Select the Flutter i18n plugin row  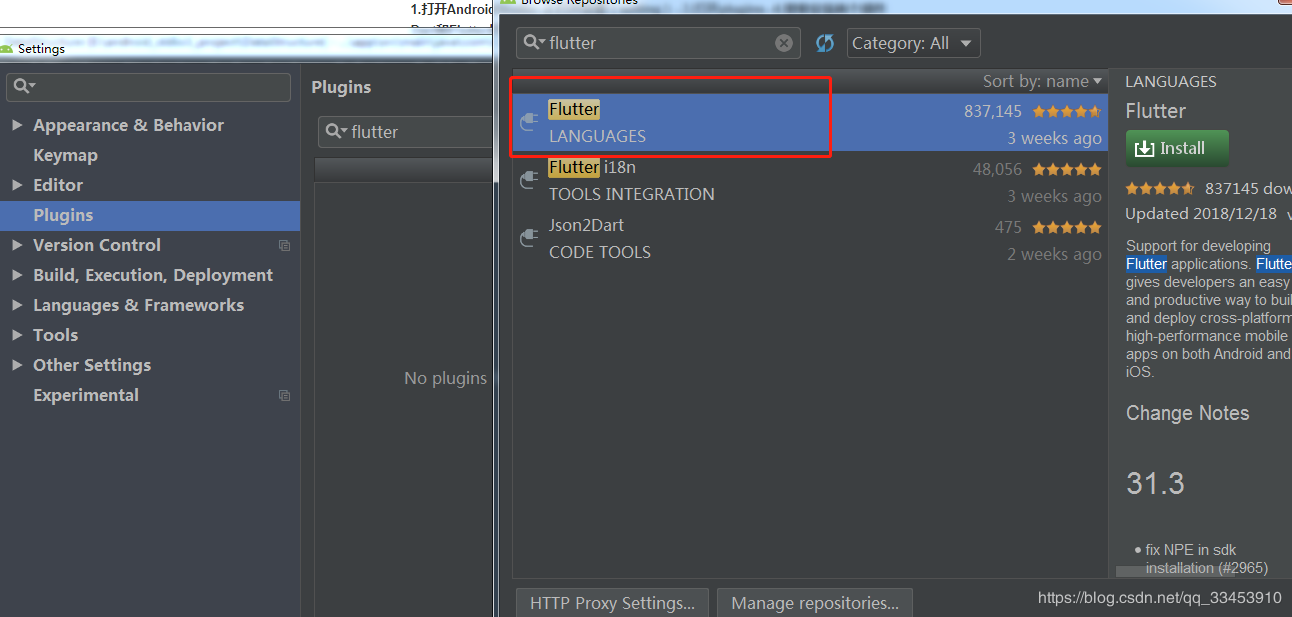tap(810, 181)
